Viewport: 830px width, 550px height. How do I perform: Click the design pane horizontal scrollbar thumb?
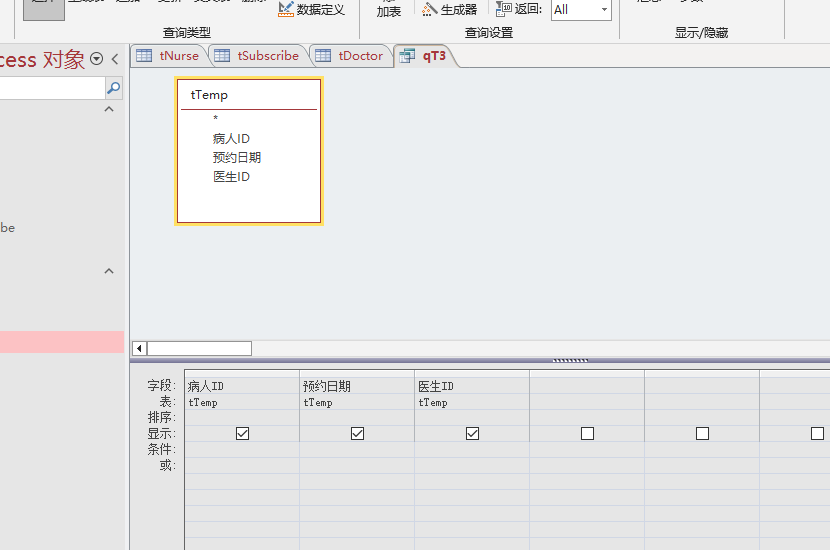(x=200, y=348)
